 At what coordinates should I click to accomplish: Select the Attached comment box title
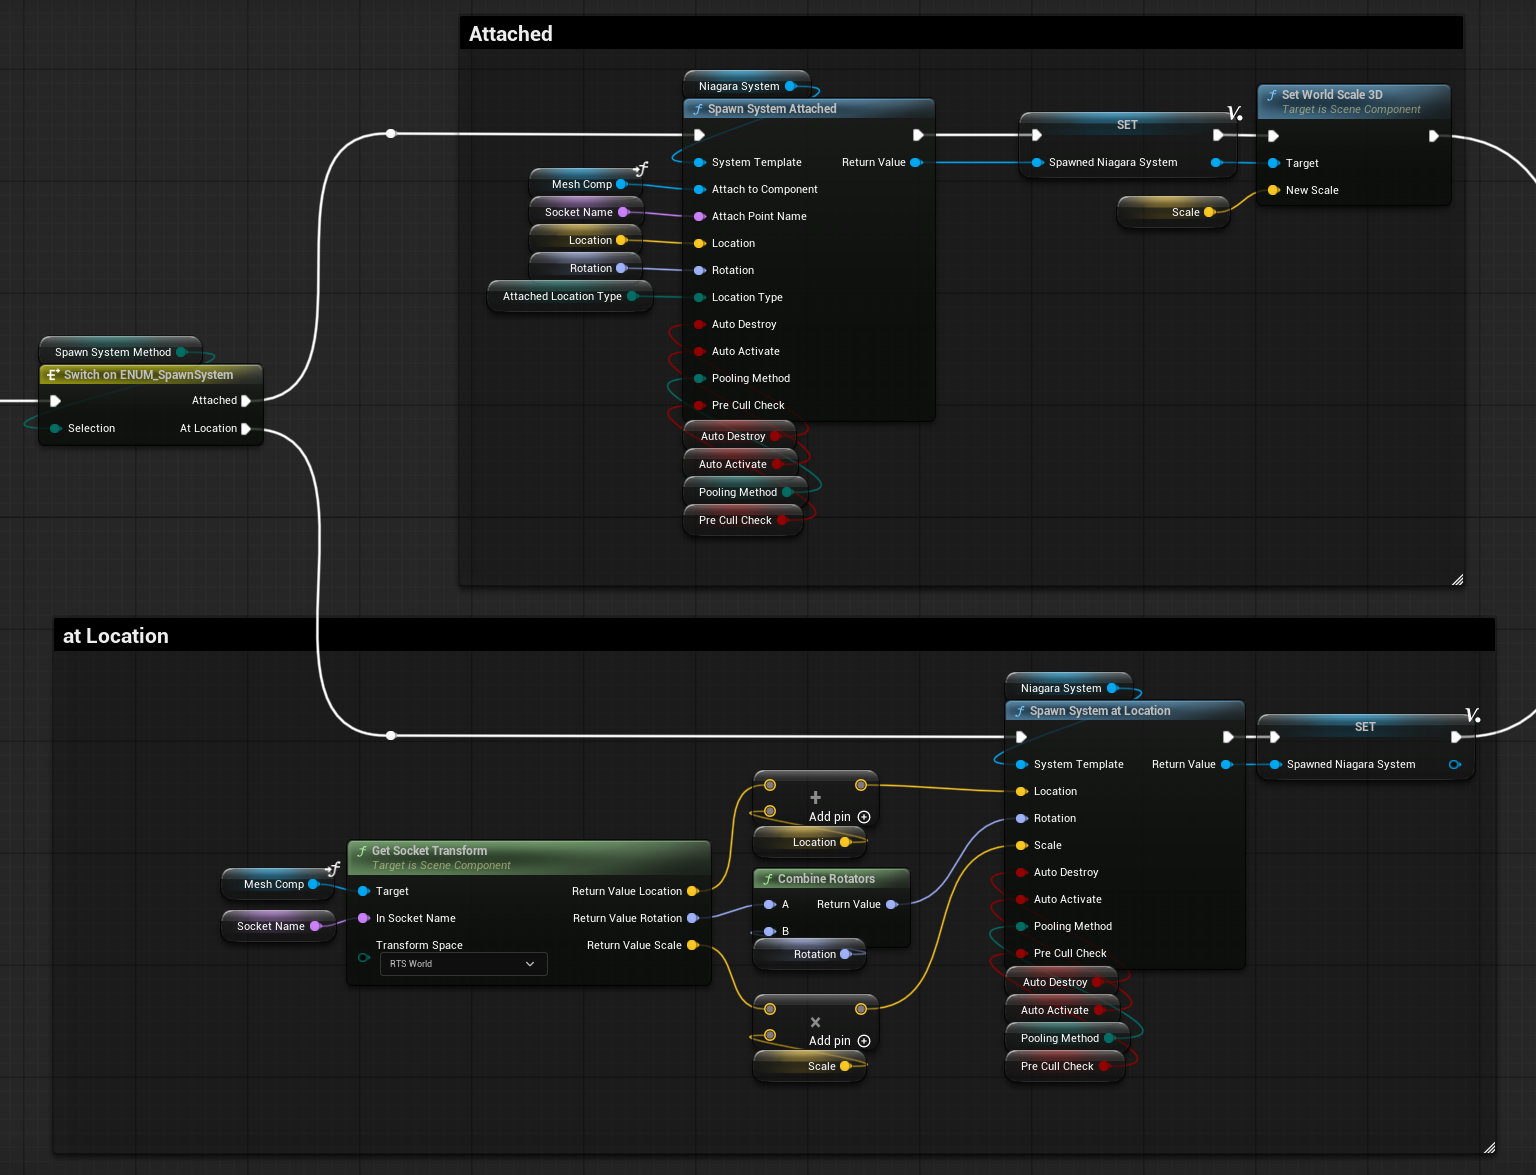click(511, 34)
